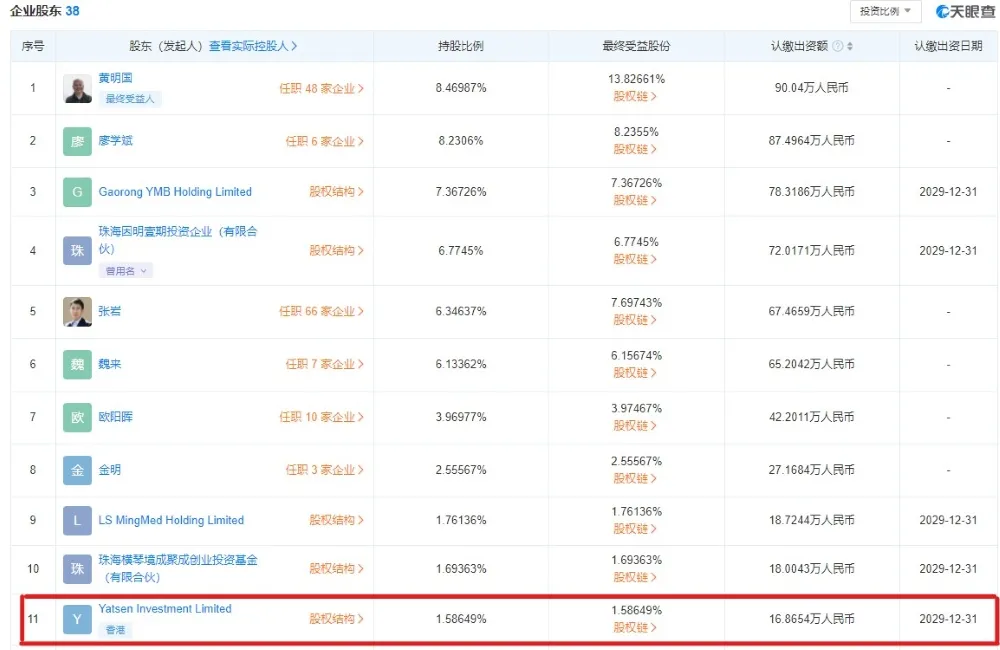Open Gaorong YMB Holding Limited link
Viewport: 1000px width, 650px height.
tap(175, 192)
